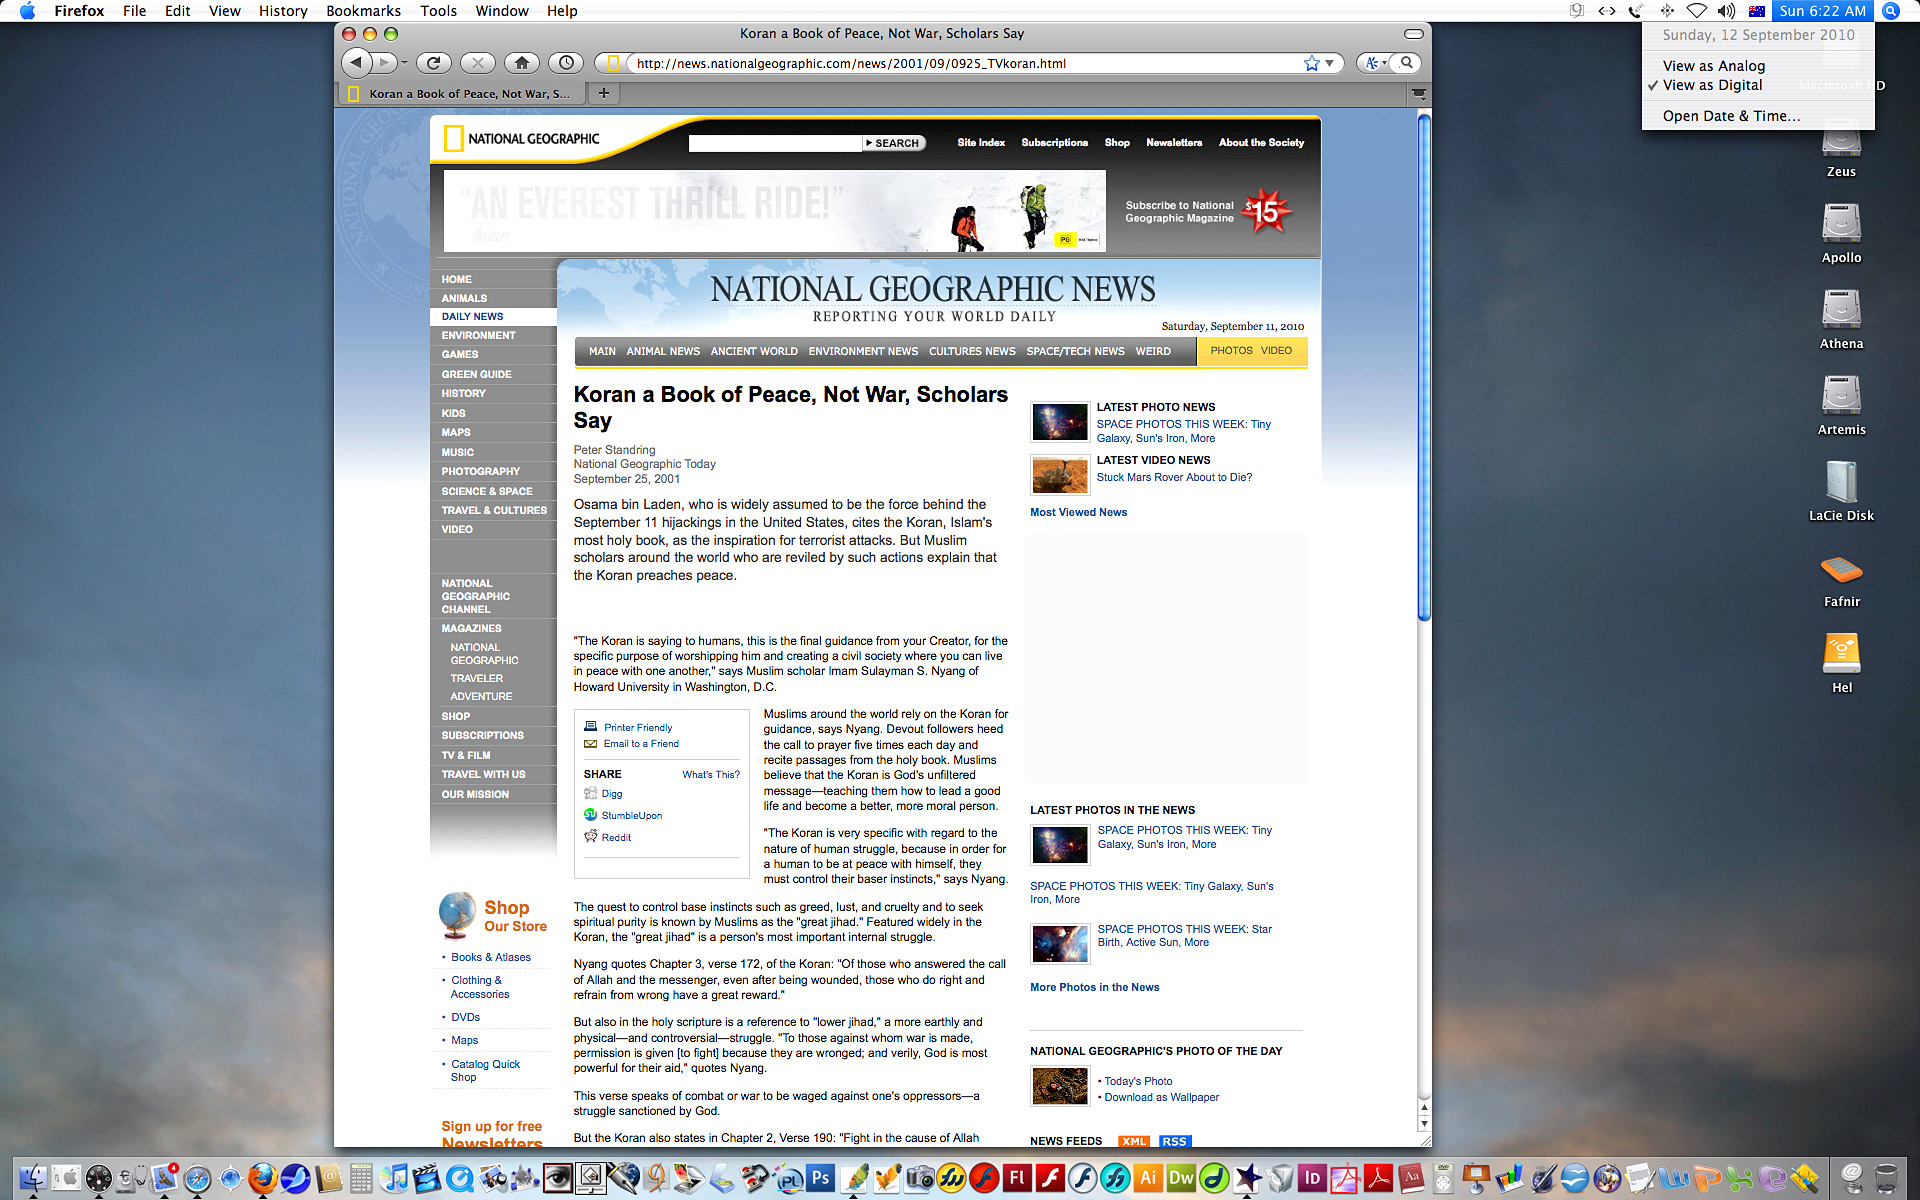Open Finder from the Dock
This screenshot has width=1920, height=1200.
33,1178
